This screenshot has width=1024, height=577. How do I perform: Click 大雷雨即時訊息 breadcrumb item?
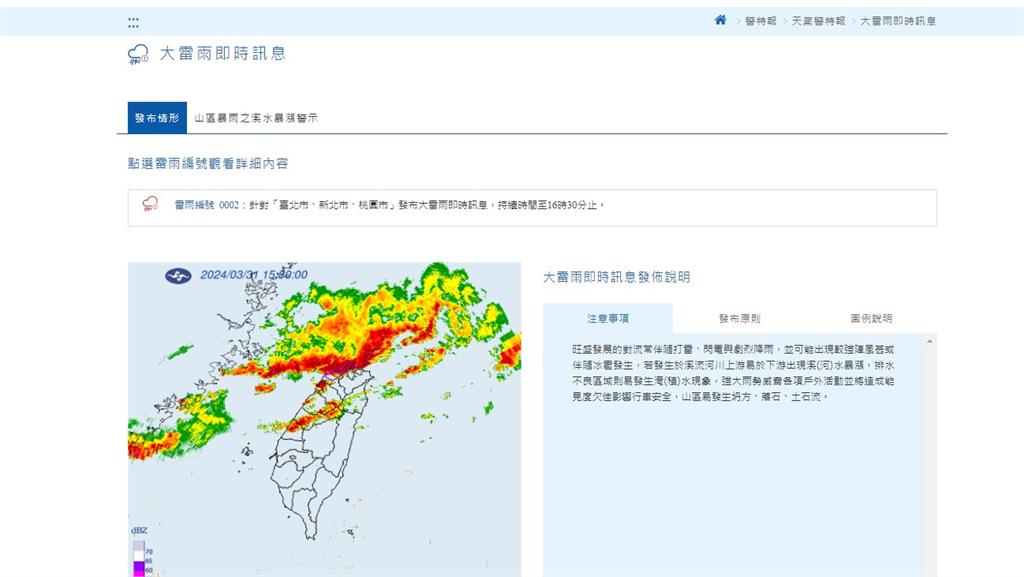tap(898, 21)
